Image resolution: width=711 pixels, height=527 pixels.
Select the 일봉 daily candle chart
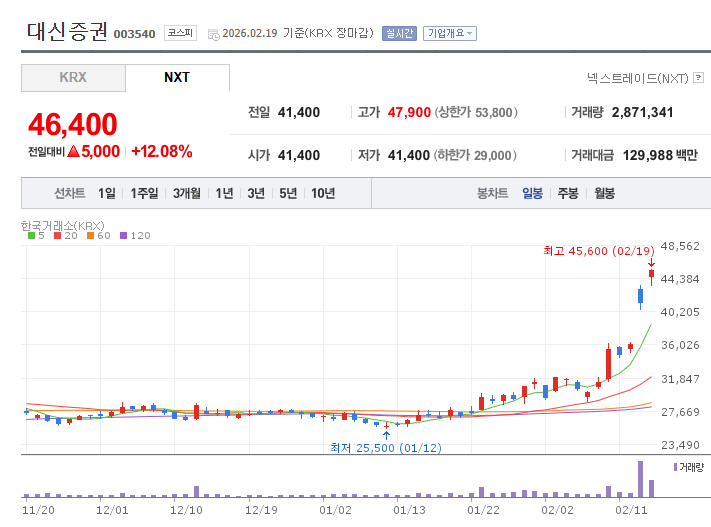click(x=532, y=193)
